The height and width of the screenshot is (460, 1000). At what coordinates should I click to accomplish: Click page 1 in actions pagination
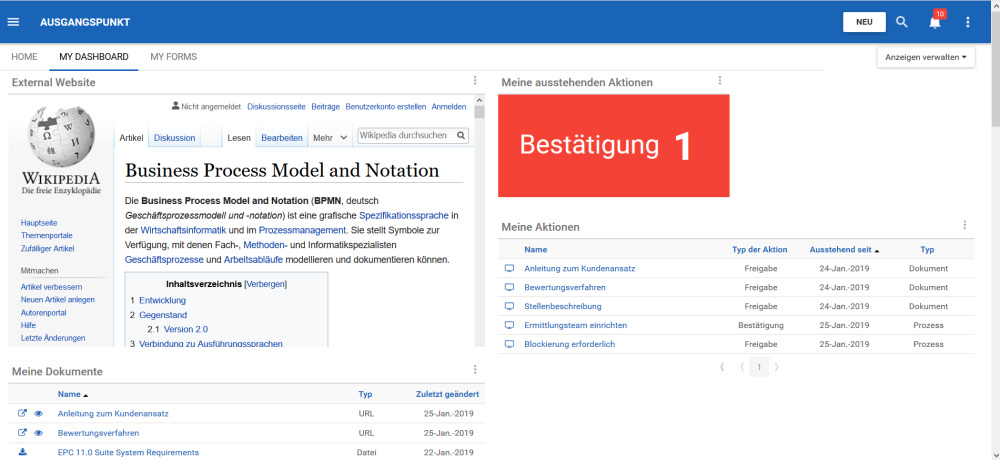point(759,367)
